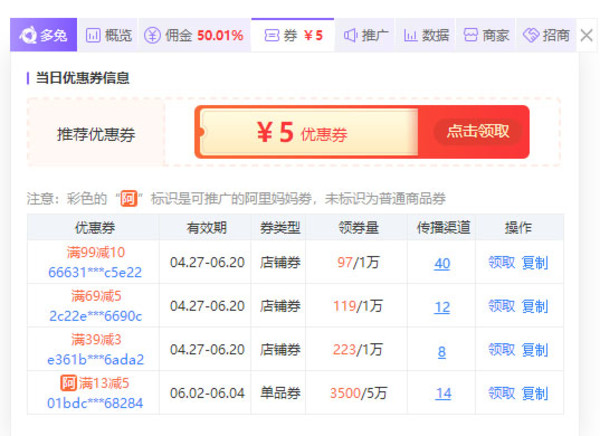Click 领取 for the 满99减10 coupon

[x=501, y=263]
